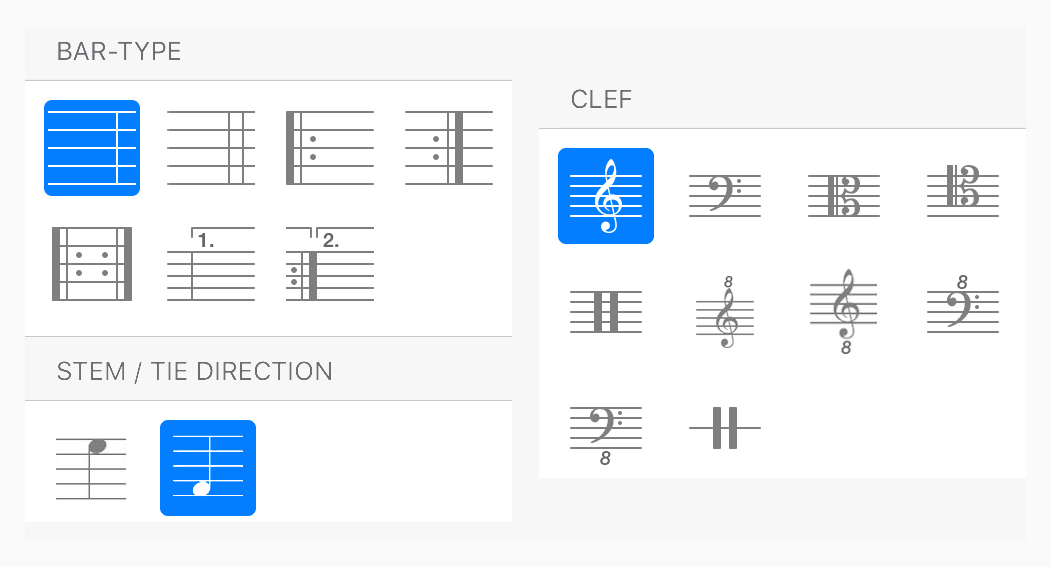Select treble clef with 8 below

click(844, 312)
